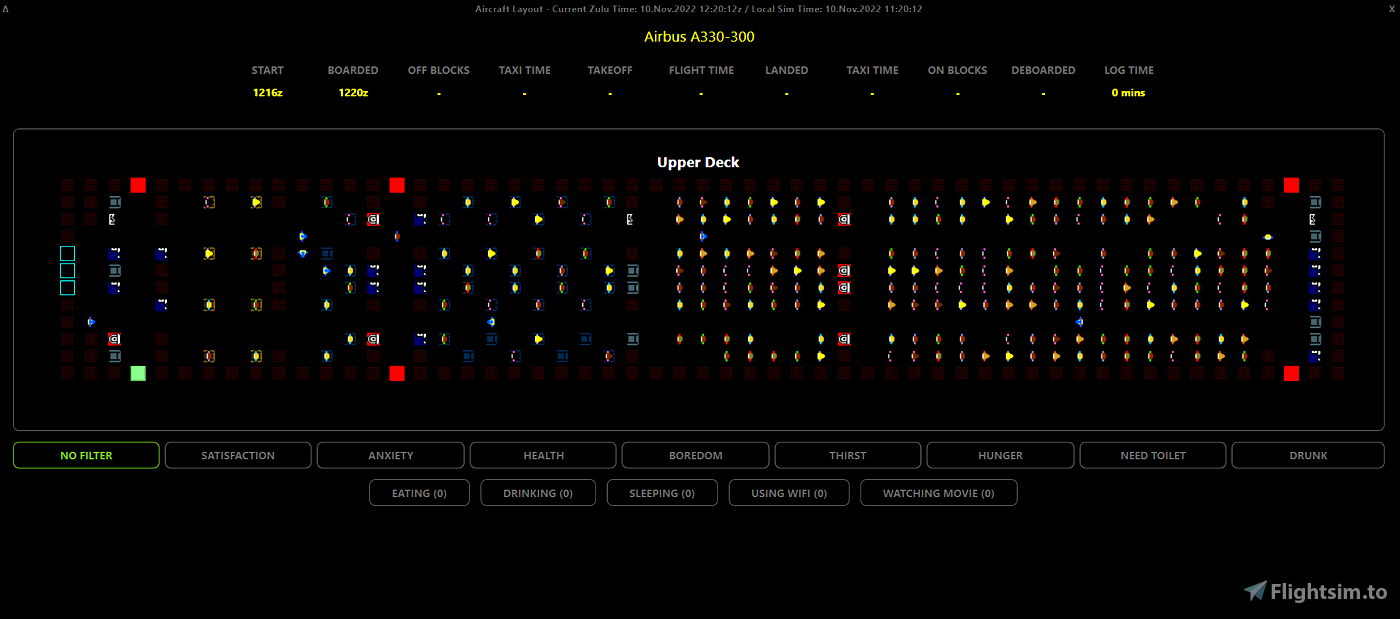Open the EATING (0) passenger list
This screenshot has width=1400, height=619.
click(419, 492)
